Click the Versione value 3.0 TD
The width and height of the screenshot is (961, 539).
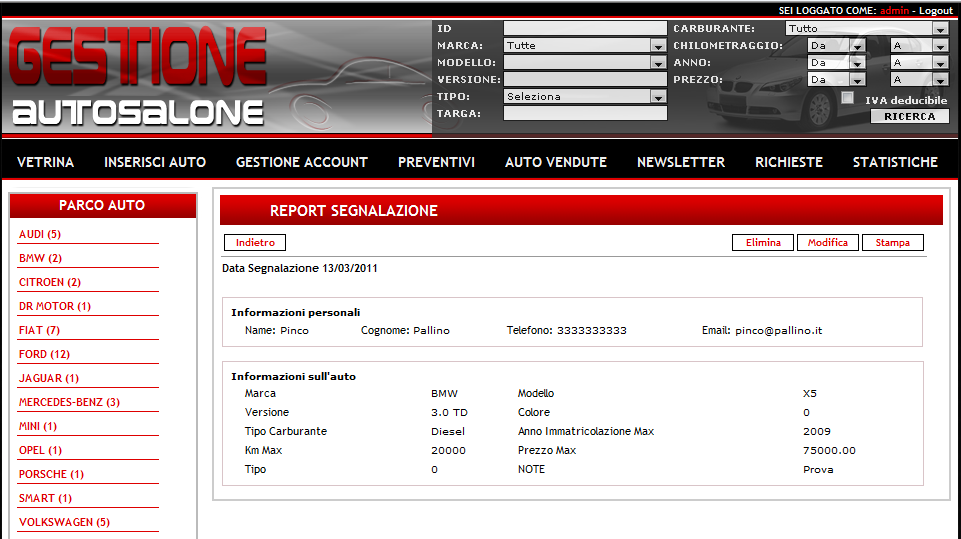coord(449,413)
